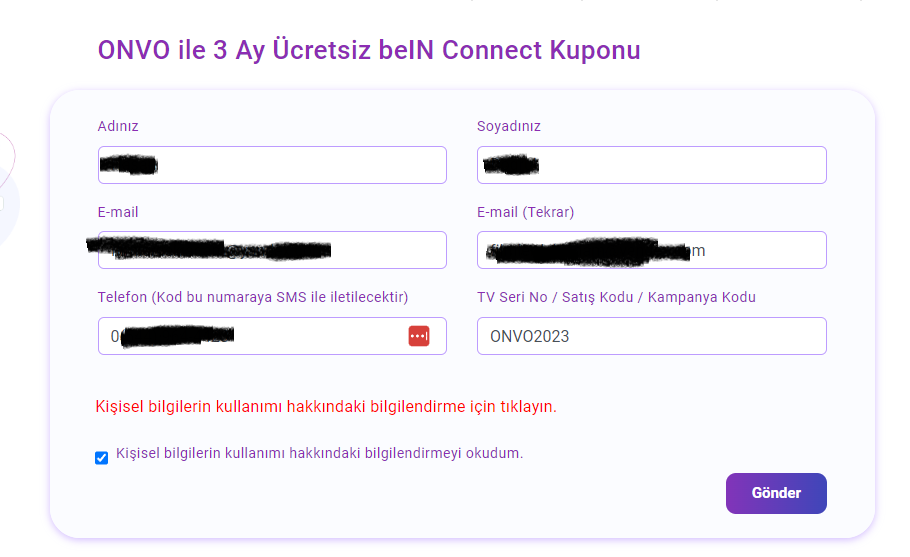Click the blacked-out value in the Soyadınız field
Screen dimensions: 910x557
tap(510, 165)
